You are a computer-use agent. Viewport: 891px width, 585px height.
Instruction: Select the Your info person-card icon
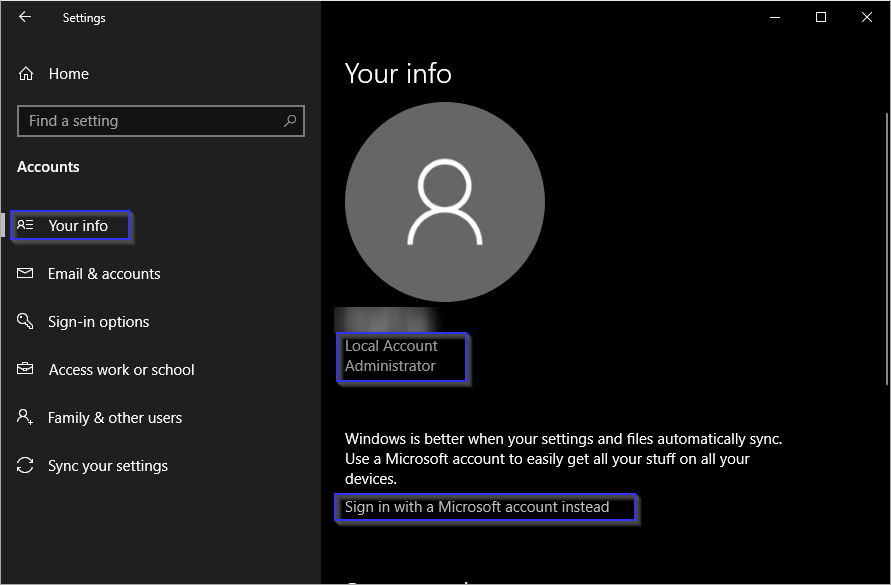tap(26, 226)
